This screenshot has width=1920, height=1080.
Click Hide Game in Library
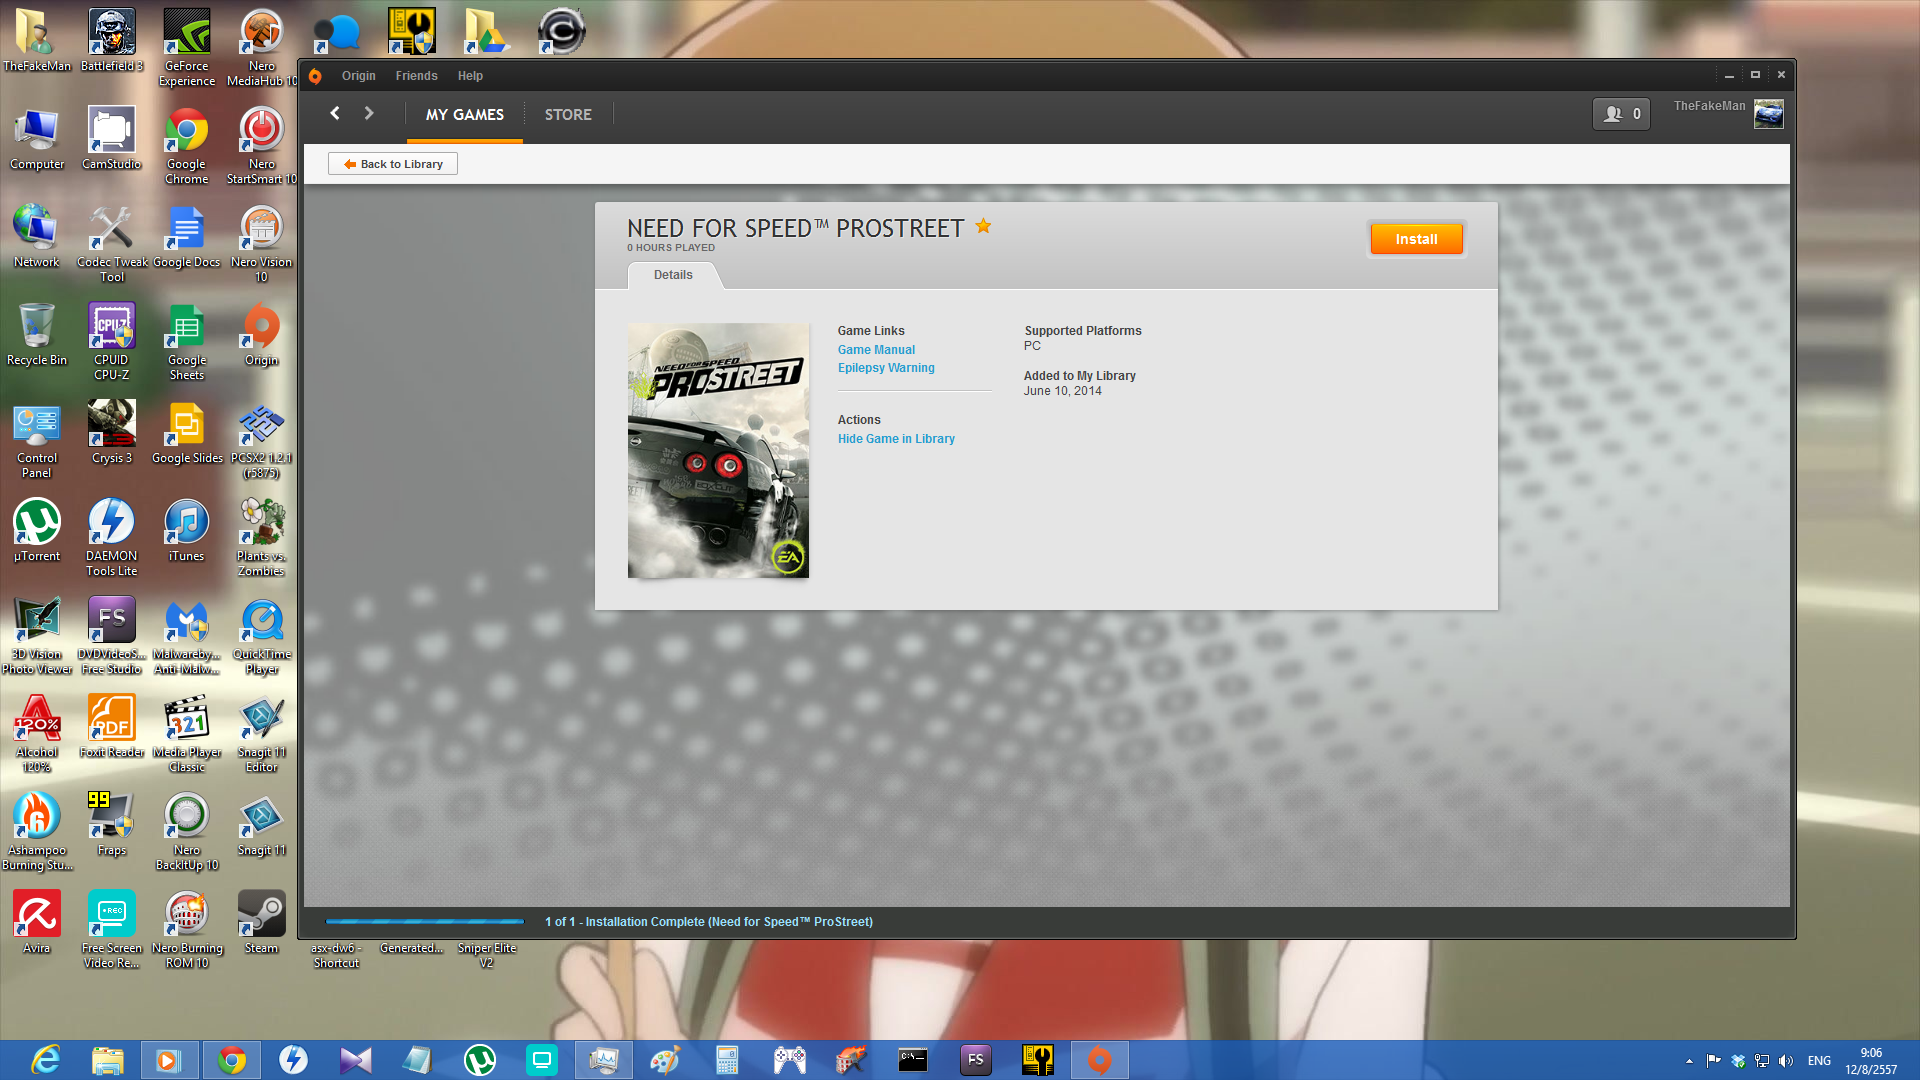click(x=896, y=439)
